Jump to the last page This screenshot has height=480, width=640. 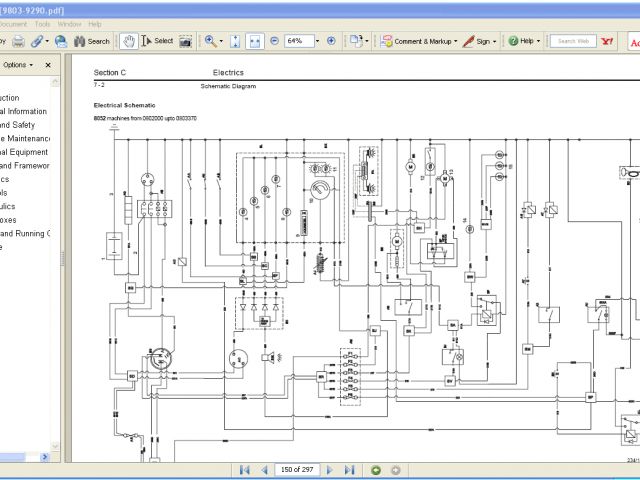click(x=347, y=469)
